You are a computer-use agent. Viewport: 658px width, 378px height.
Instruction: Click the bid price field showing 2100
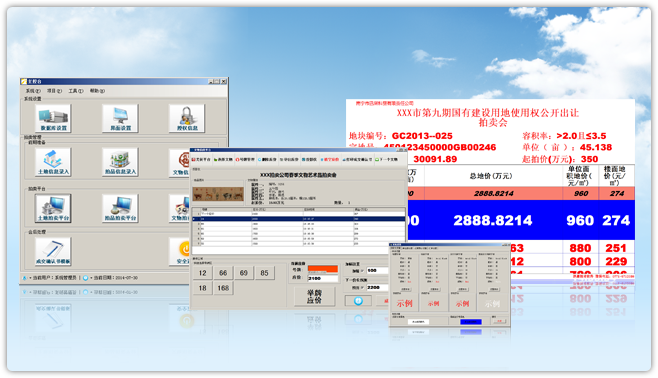click(323, 278)
